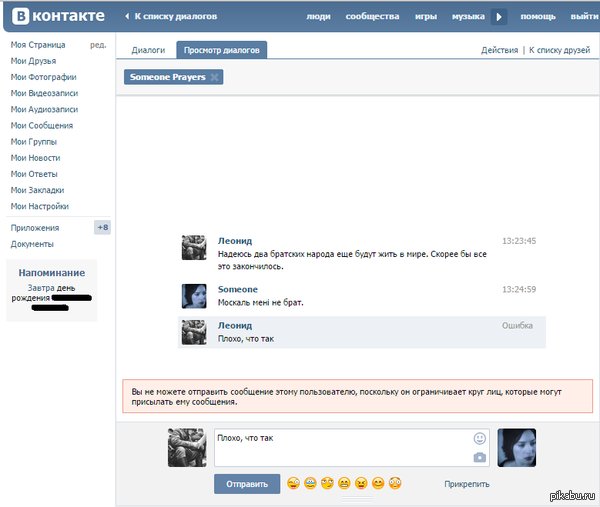Close the Someone Prayers dialog tab
Image resolution: width=600 pixels, height=507 pixels.
(x=215, y=77)
